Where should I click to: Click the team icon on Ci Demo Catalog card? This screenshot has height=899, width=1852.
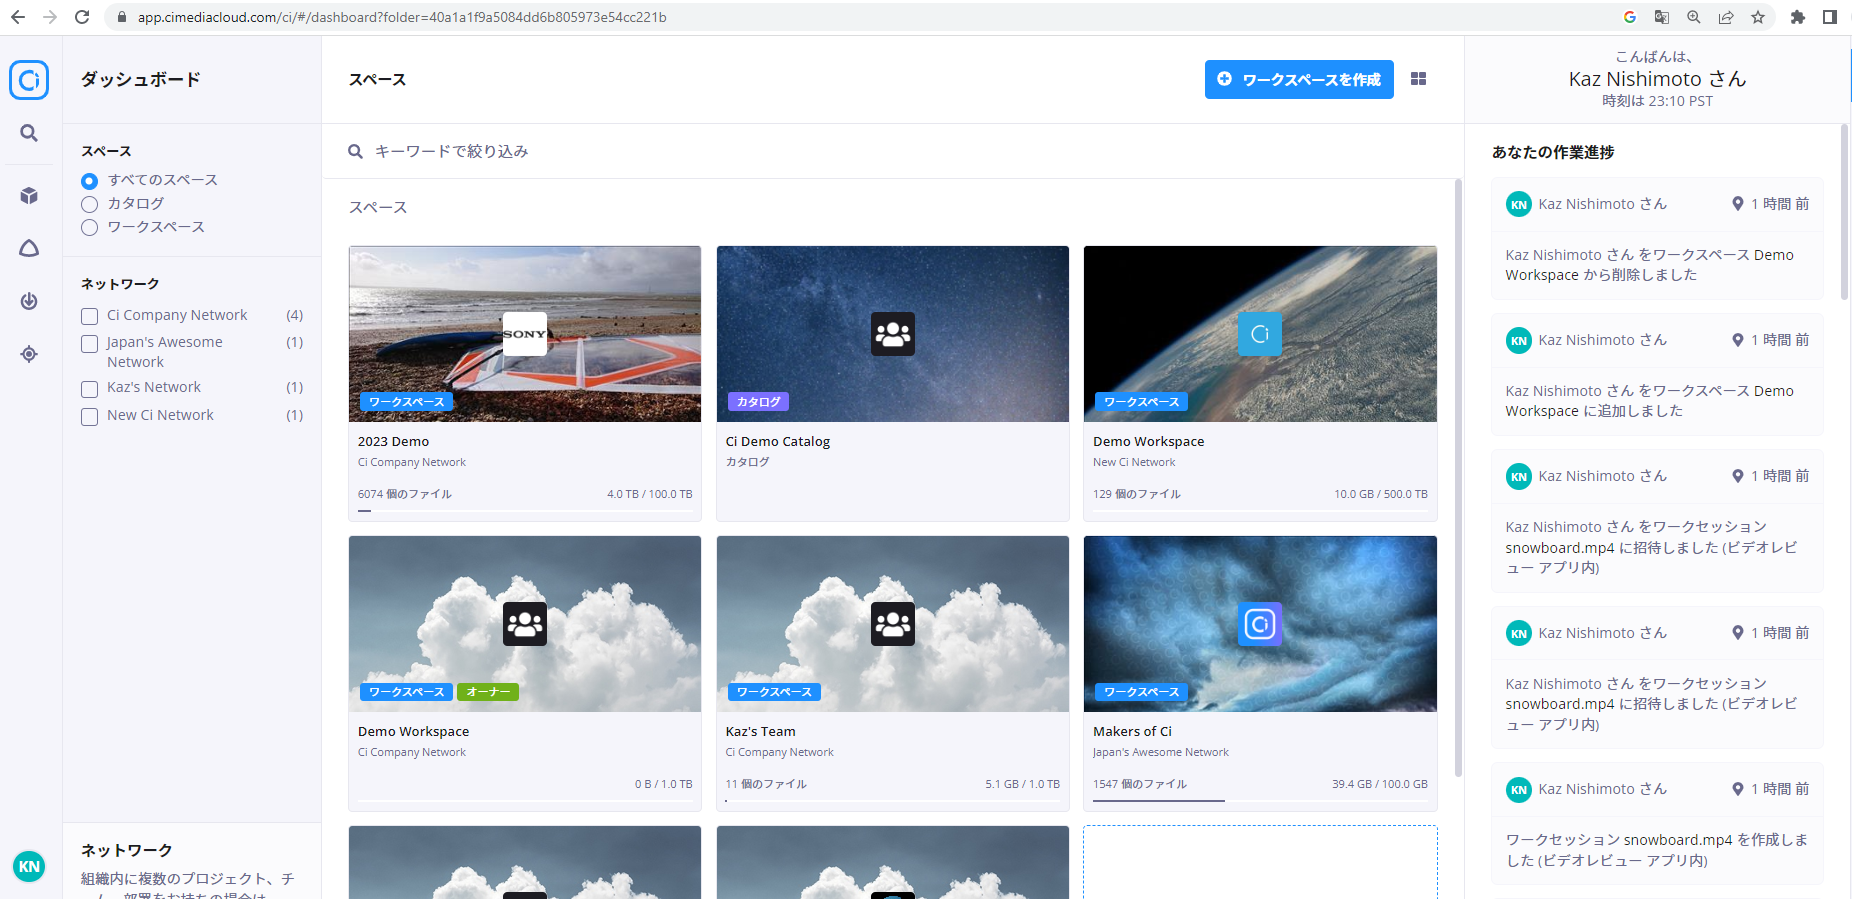tap(893, 334)
